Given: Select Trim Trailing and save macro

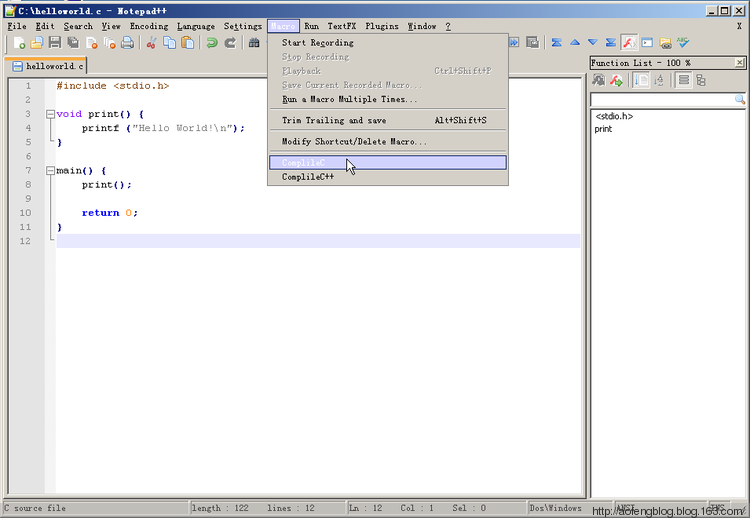Looking at the screenshot, I should click(388, 120).
